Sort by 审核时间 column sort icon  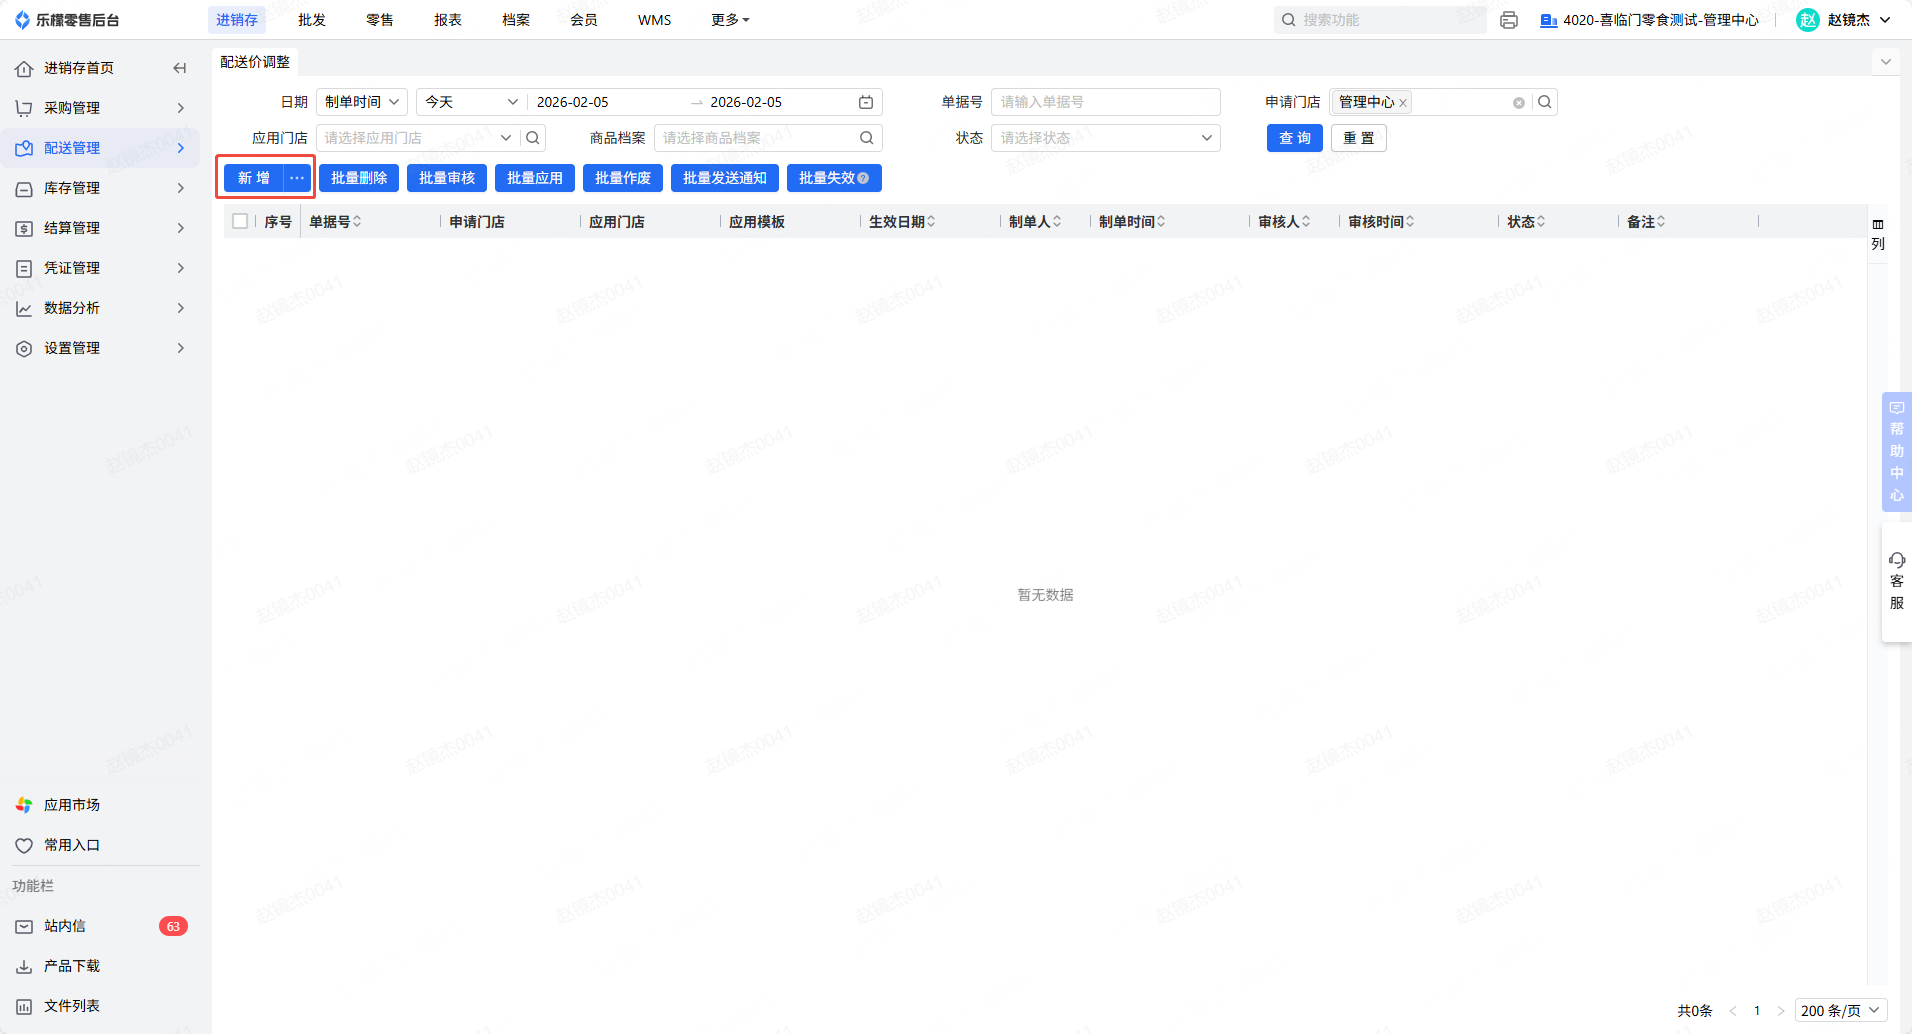[x=1410, y=222]
